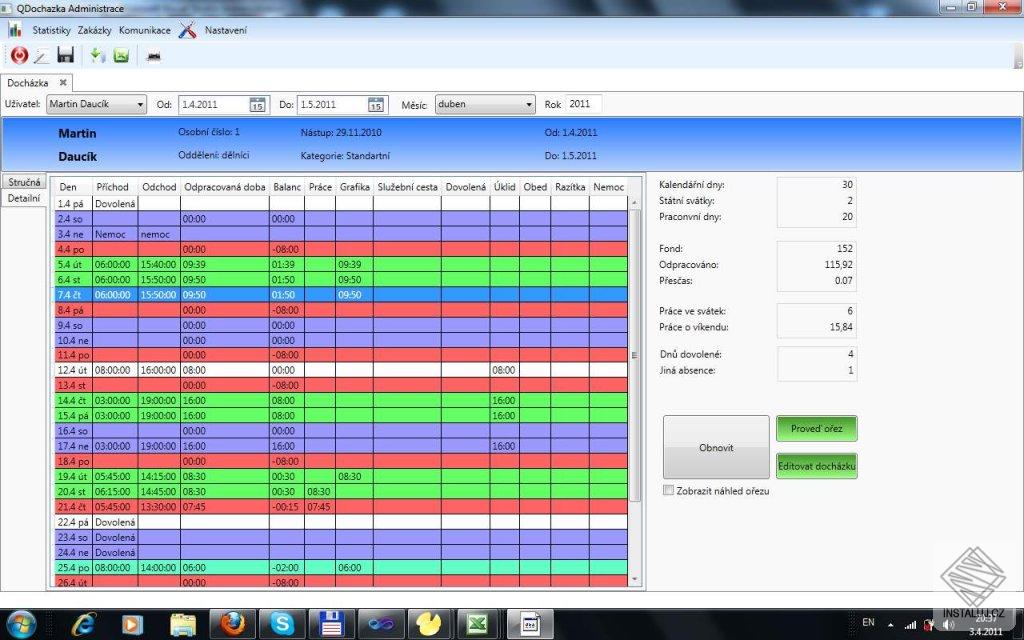The height and width of the screenshot is (640, 1024).
Task: Click the pencil edit toolbar icon
Action: [41, 56]
